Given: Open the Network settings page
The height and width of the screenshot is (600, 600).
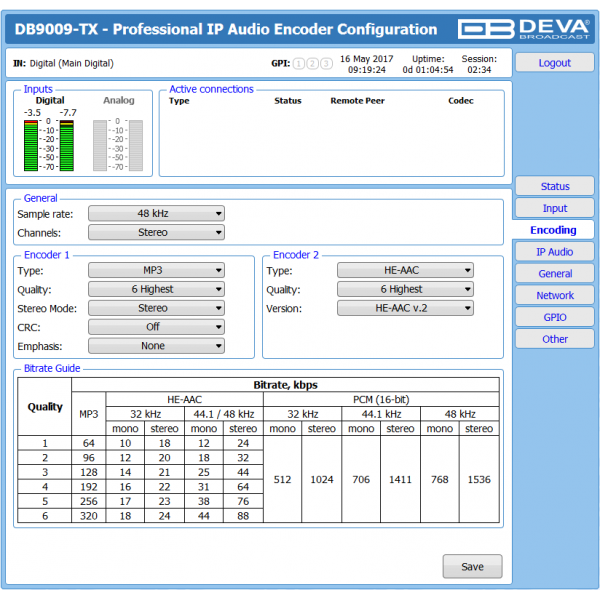Looking at the screenshot, I should pos(554,295).
